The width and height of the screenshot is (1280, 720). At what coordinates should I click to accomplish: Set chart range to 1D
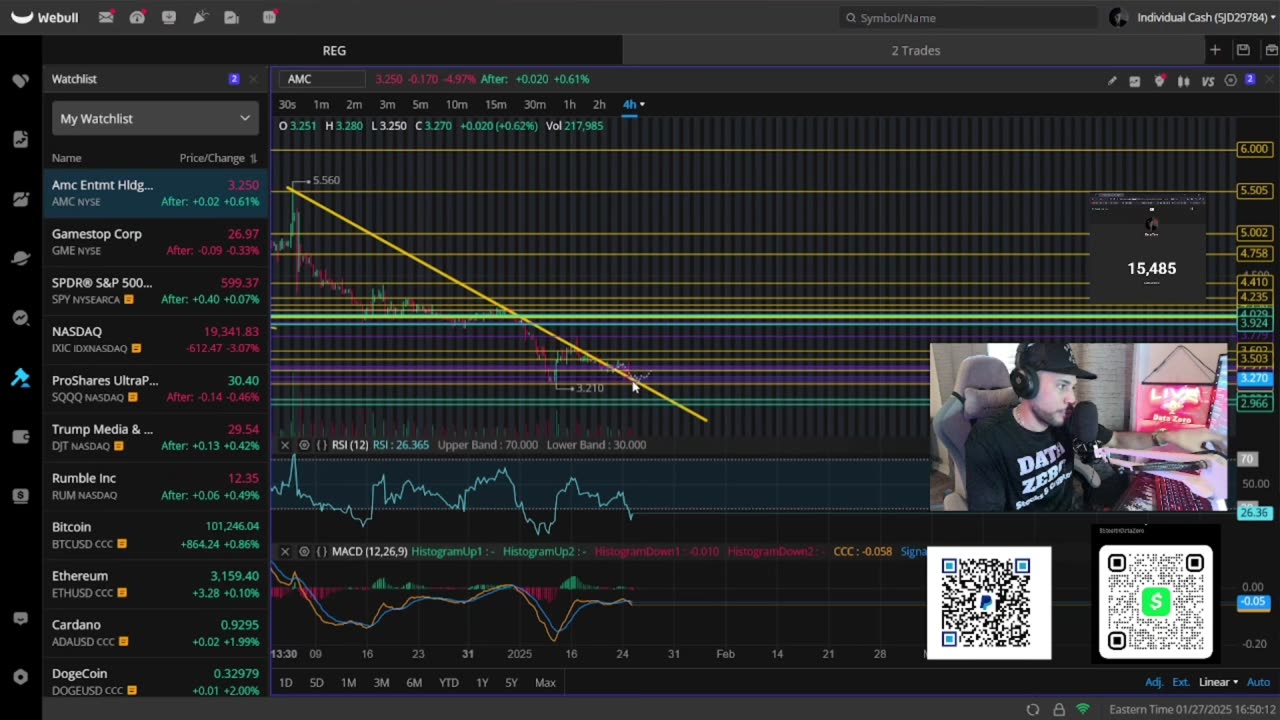[286, 683]
